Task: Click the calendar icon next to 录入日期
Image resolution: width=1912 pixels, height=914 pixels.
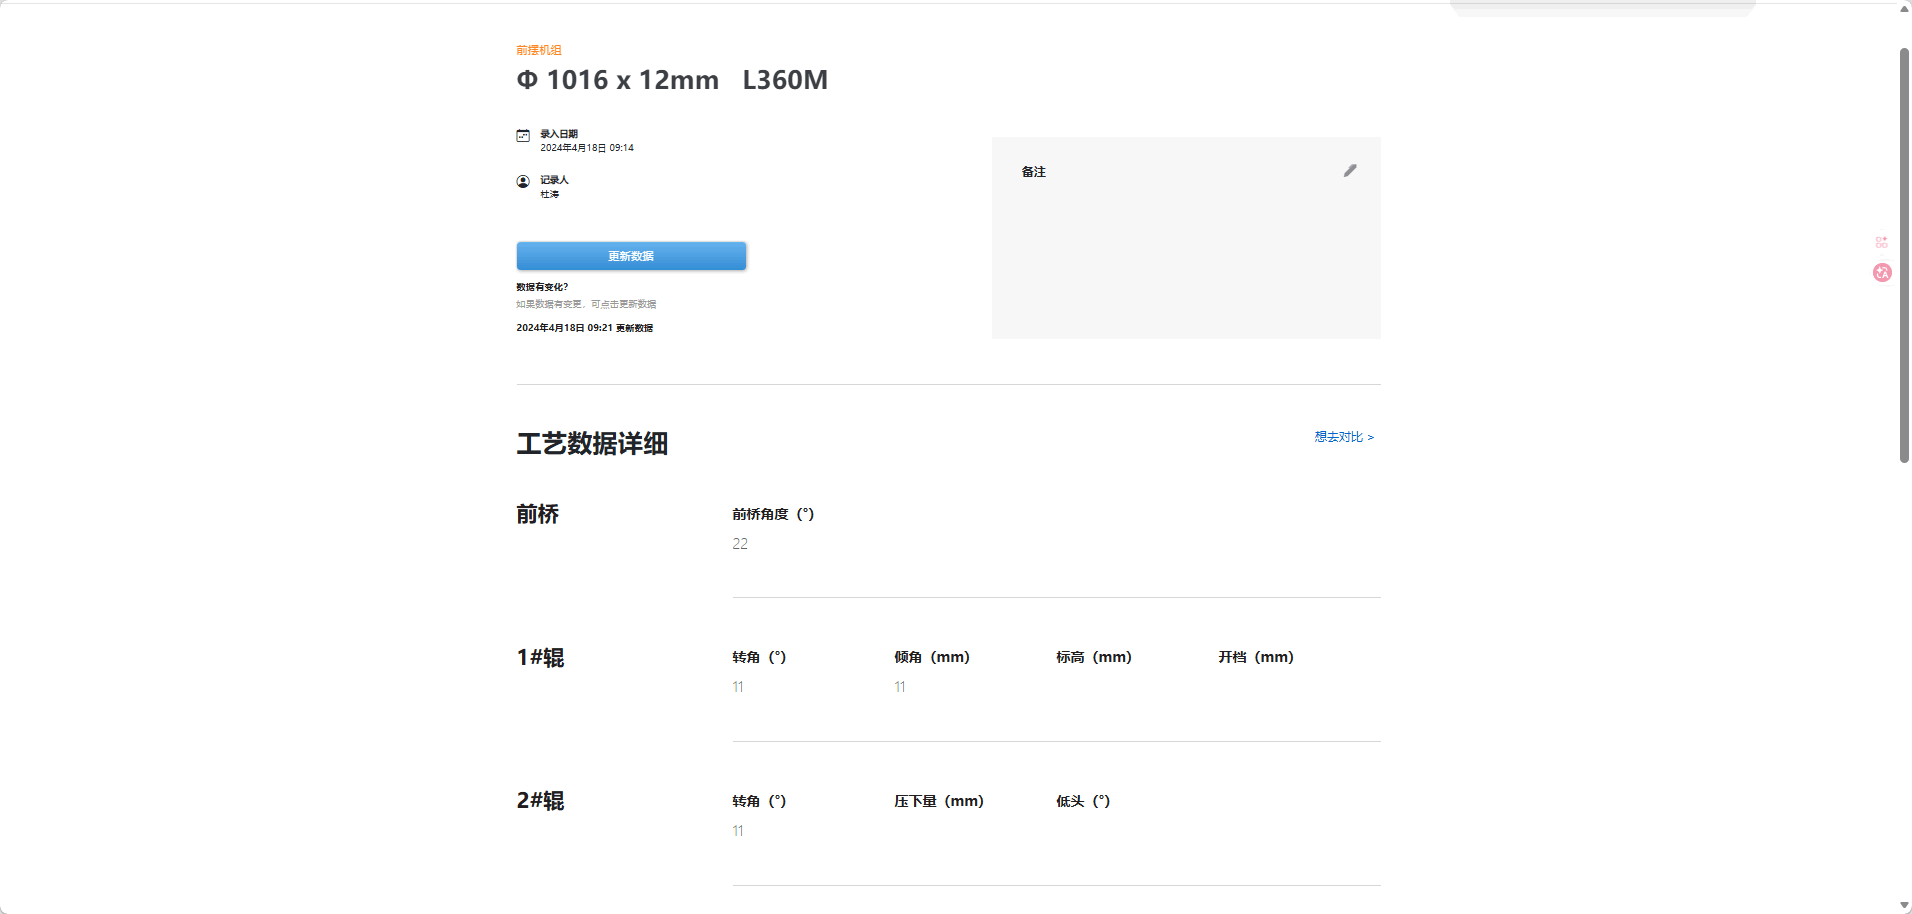Action: [x=523, y=136]
